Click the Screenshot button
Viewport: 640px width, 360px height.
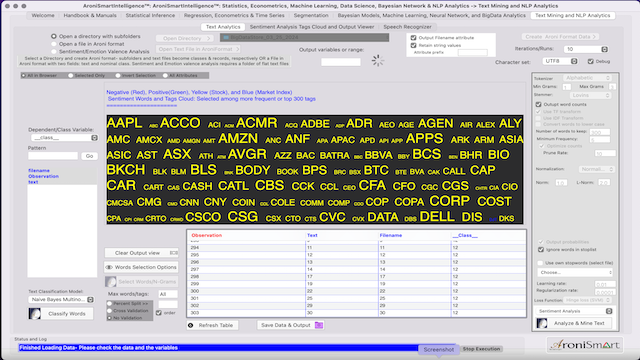tap(438, 349)
